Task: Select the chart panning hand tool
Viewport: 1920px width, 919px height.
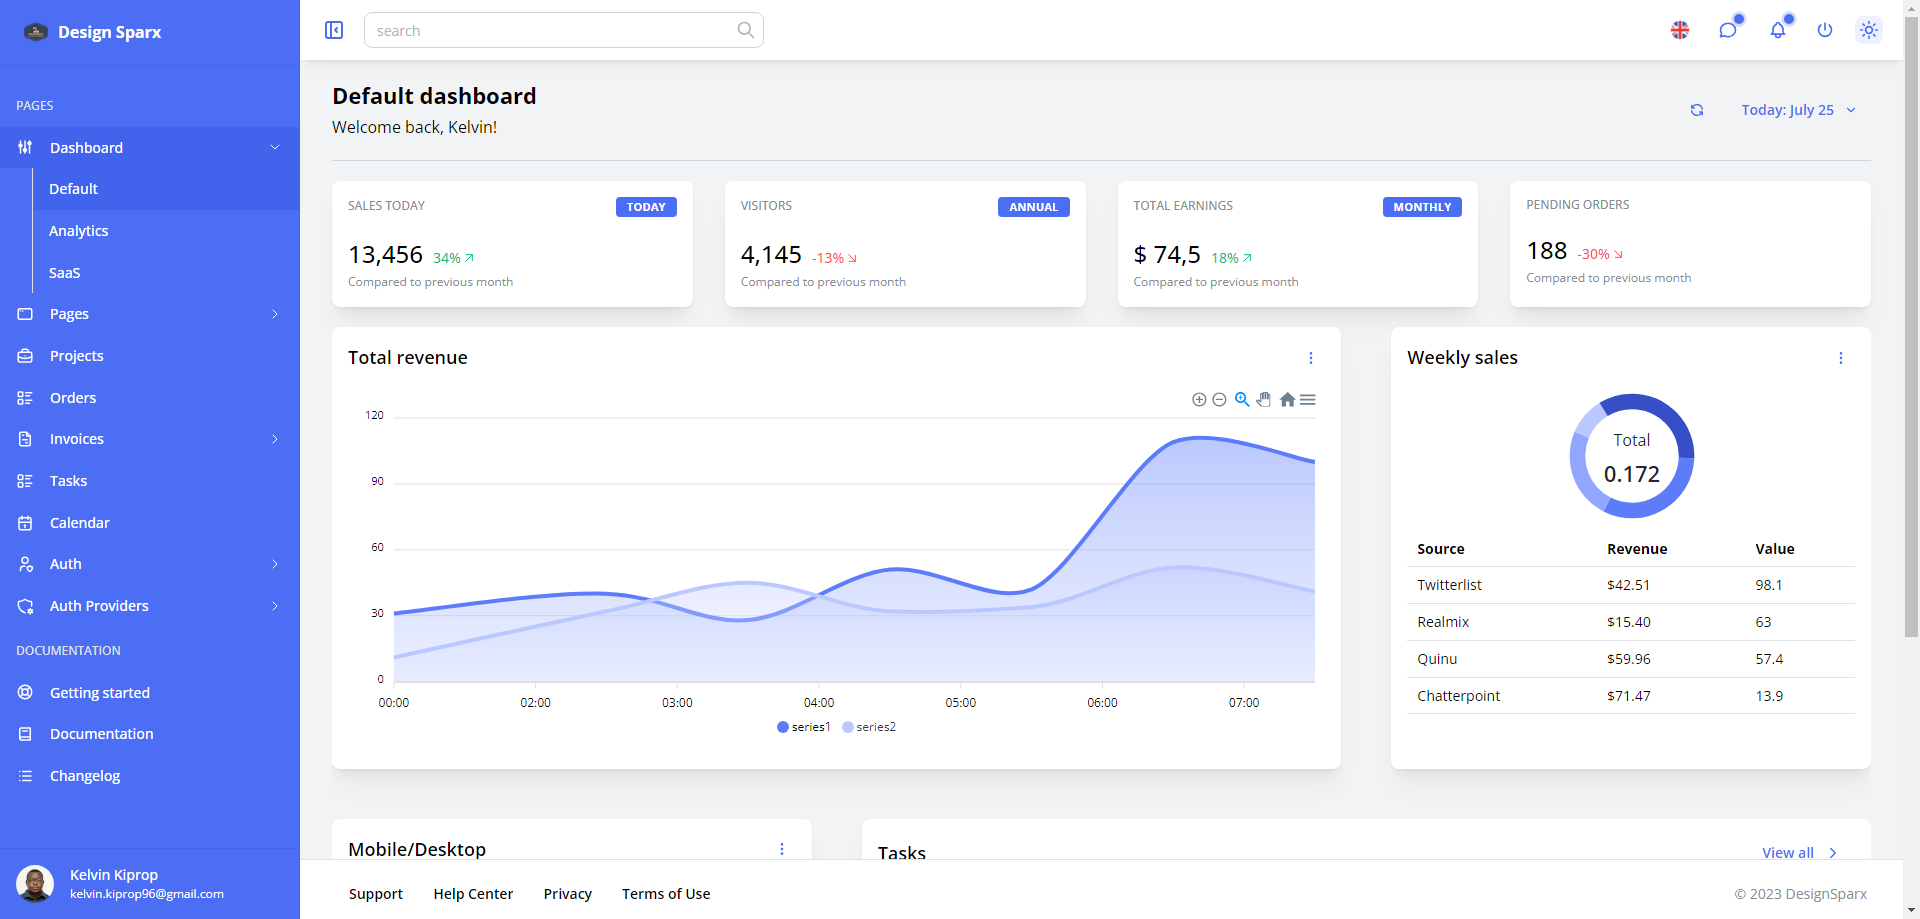Action: coord(1264,400)
